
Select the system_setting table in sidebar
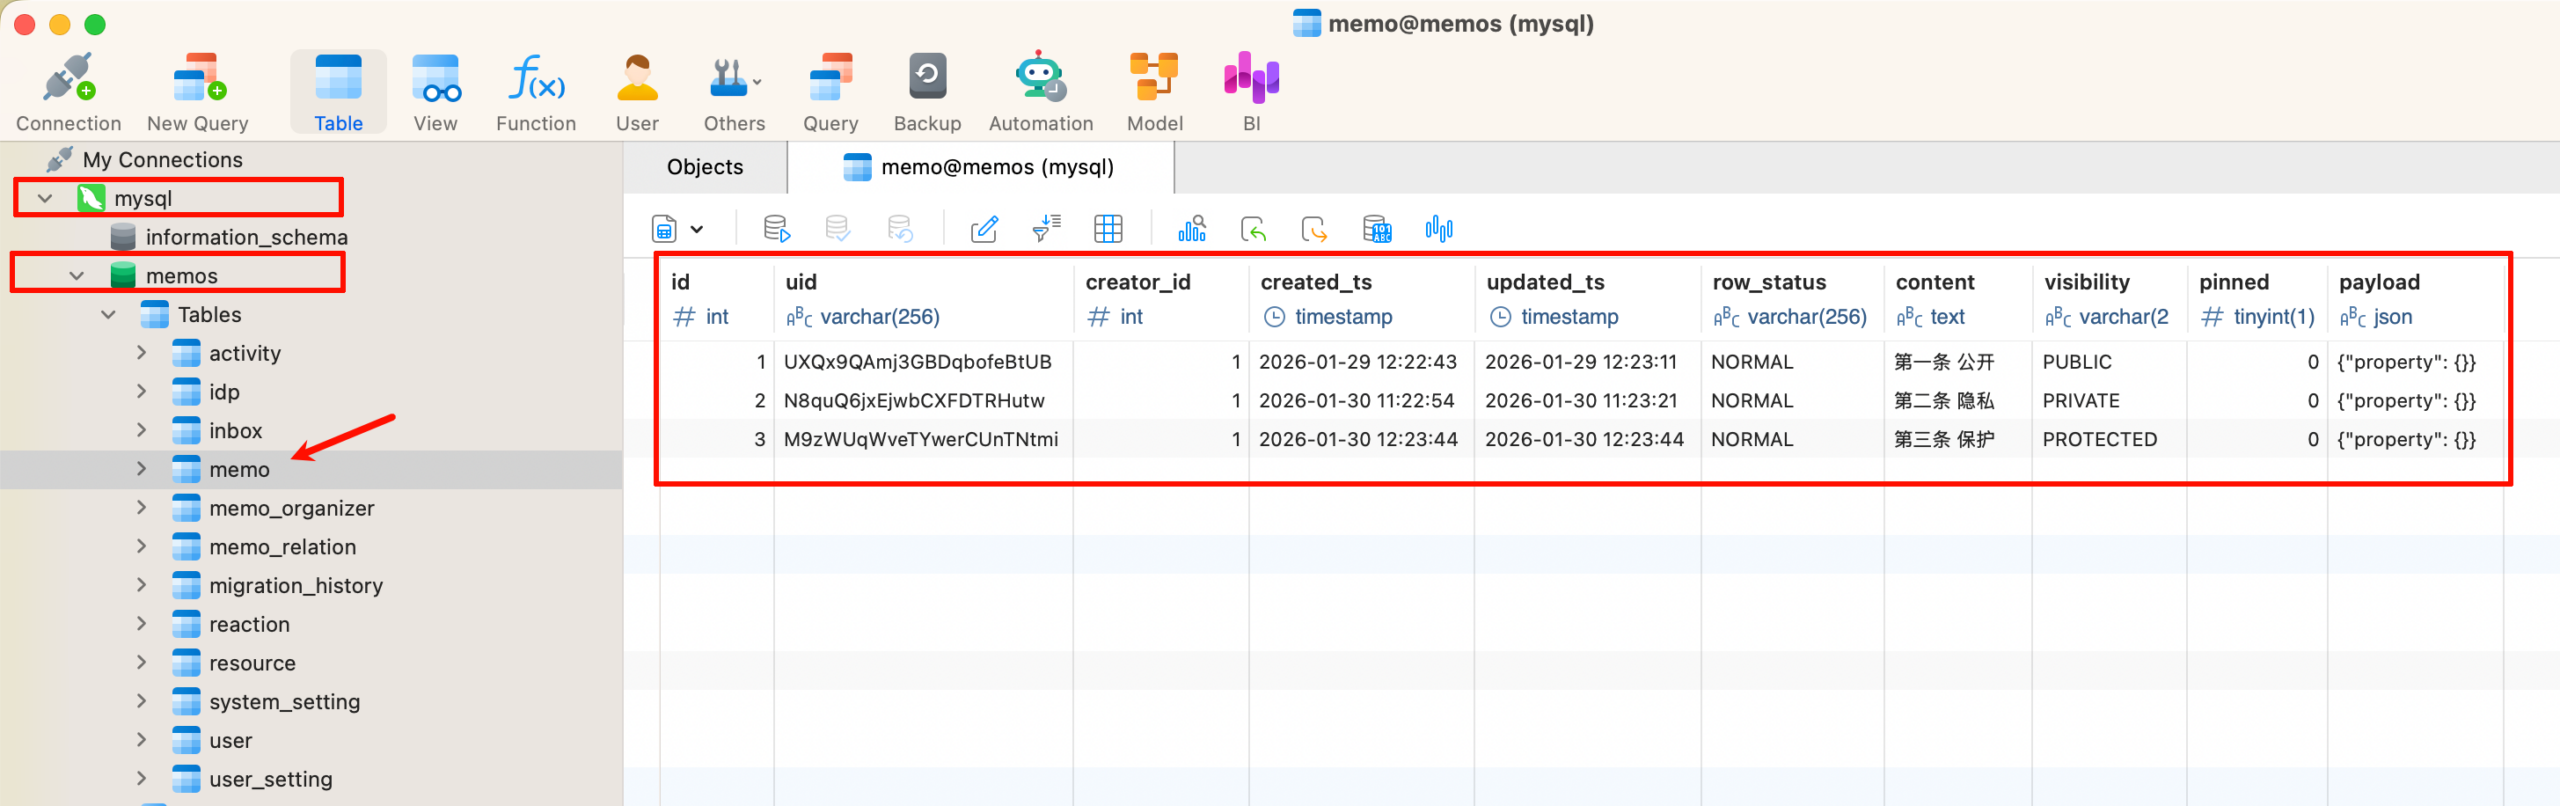284,702
